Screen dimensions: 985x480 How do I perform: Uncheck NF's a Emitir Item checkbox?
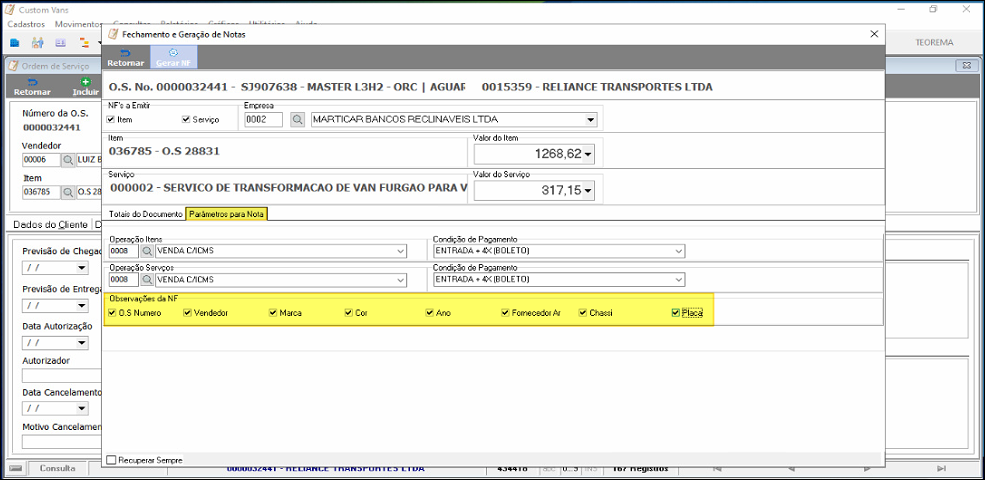pos(111,119)
